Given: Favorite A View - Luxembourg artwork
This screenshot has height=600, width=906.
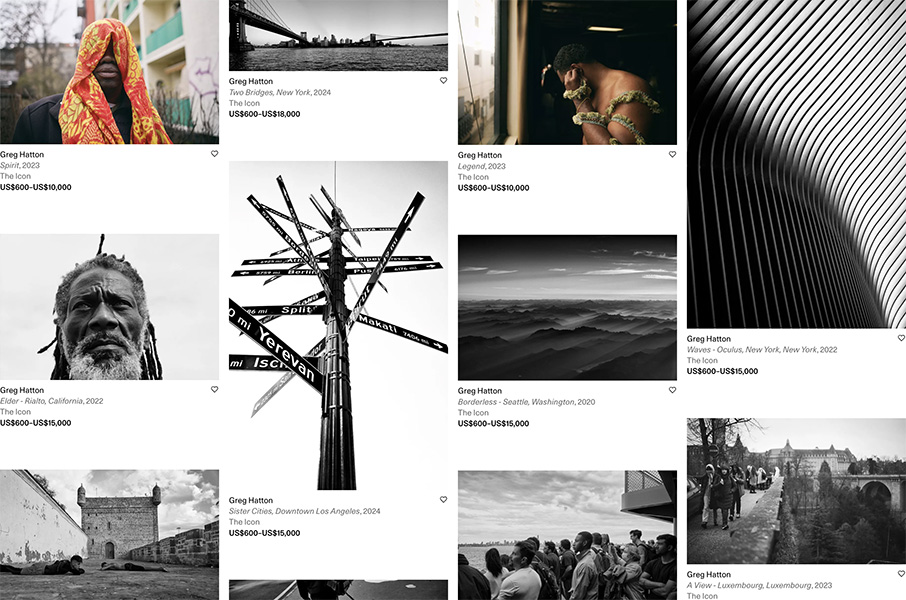Looking at the screenshot, I should point(901,574).
